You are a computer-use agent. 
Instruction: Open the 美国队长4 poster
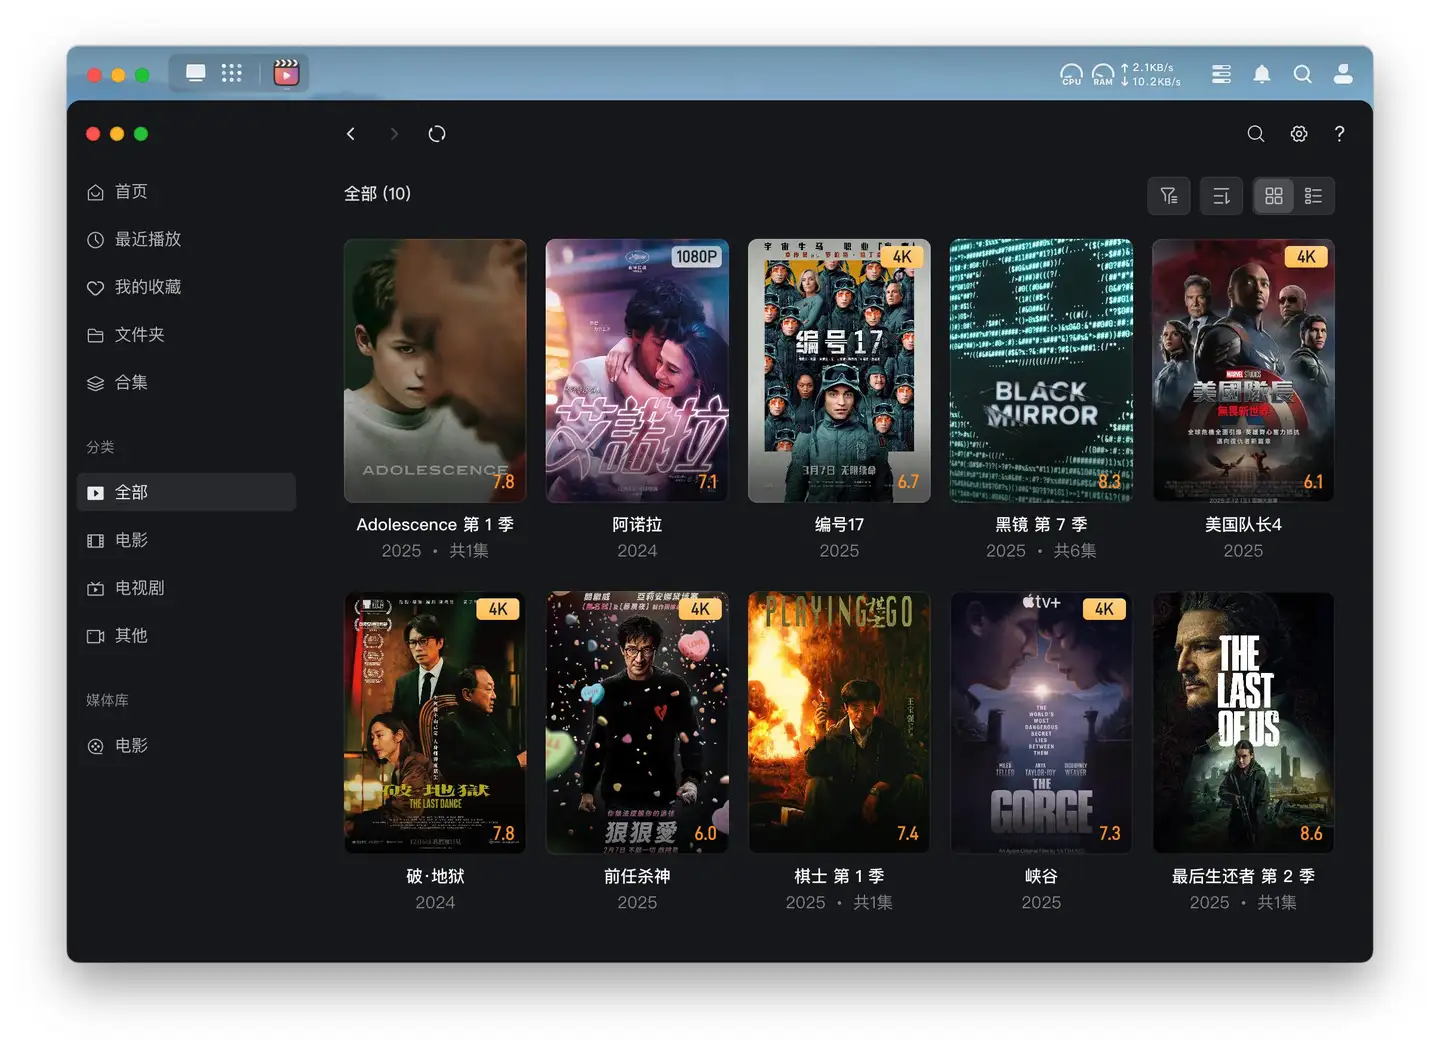1243,370
